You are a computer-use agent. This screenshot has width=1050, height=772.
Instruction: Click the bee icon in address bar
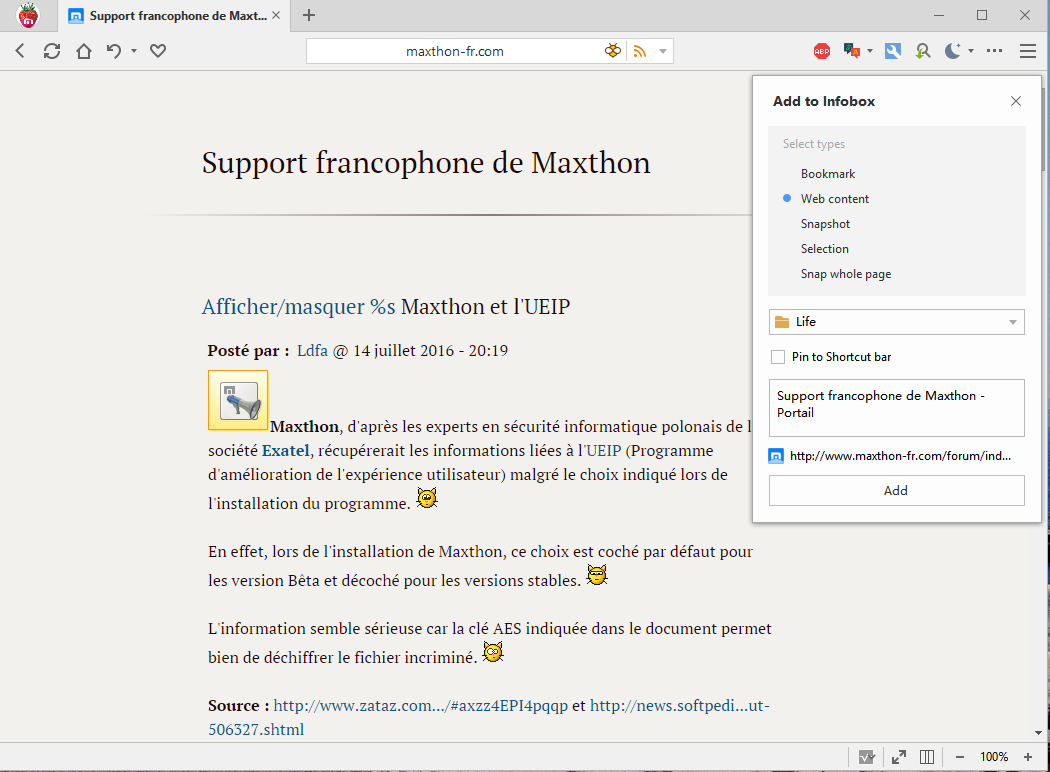tap(613, 51)
